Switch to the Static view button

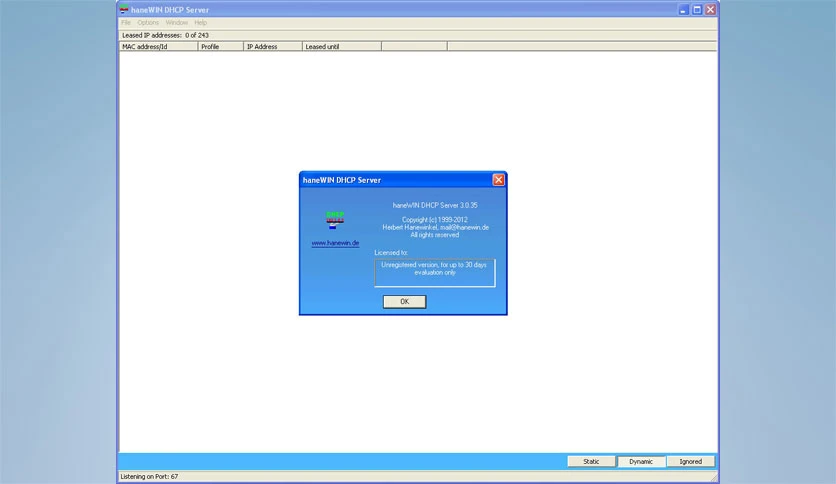pos(591,462)
